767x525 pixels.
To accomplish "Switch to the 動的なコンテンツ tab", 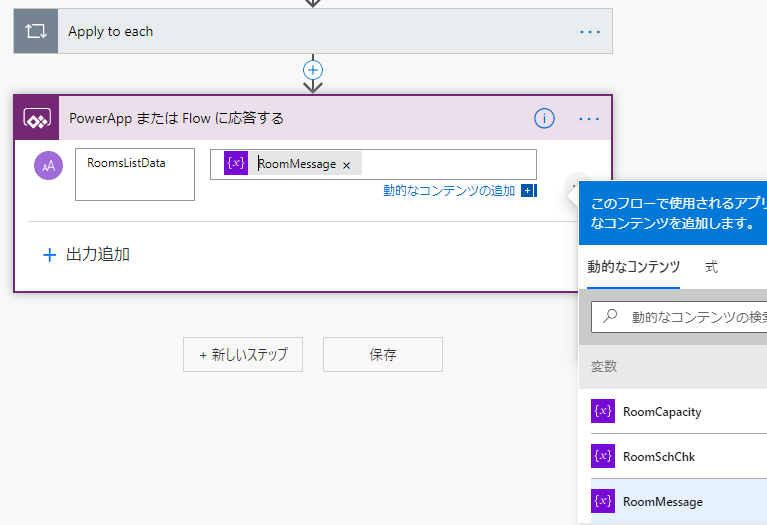I will point(633,267).
